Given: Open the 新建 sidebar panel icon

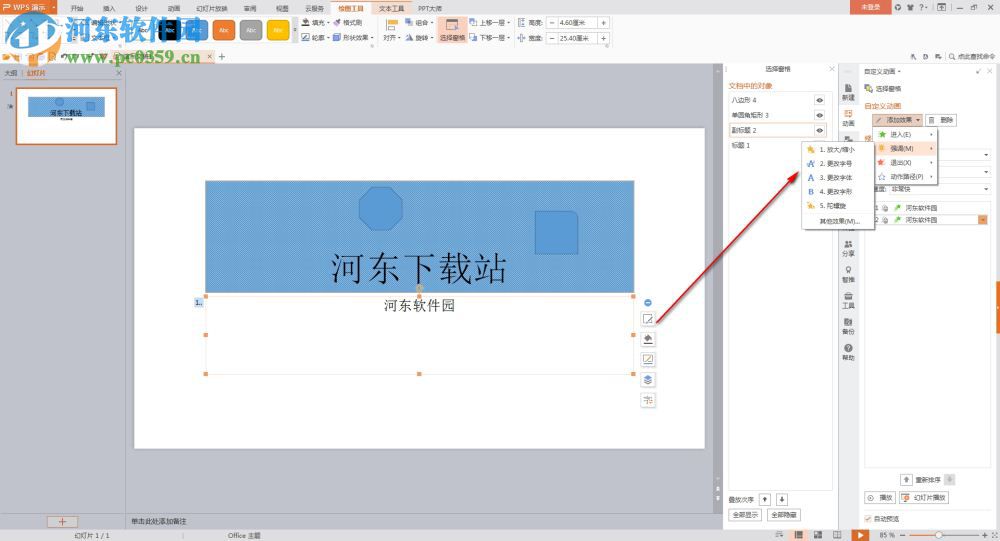Looking at the screenshot, I should 848,92.
